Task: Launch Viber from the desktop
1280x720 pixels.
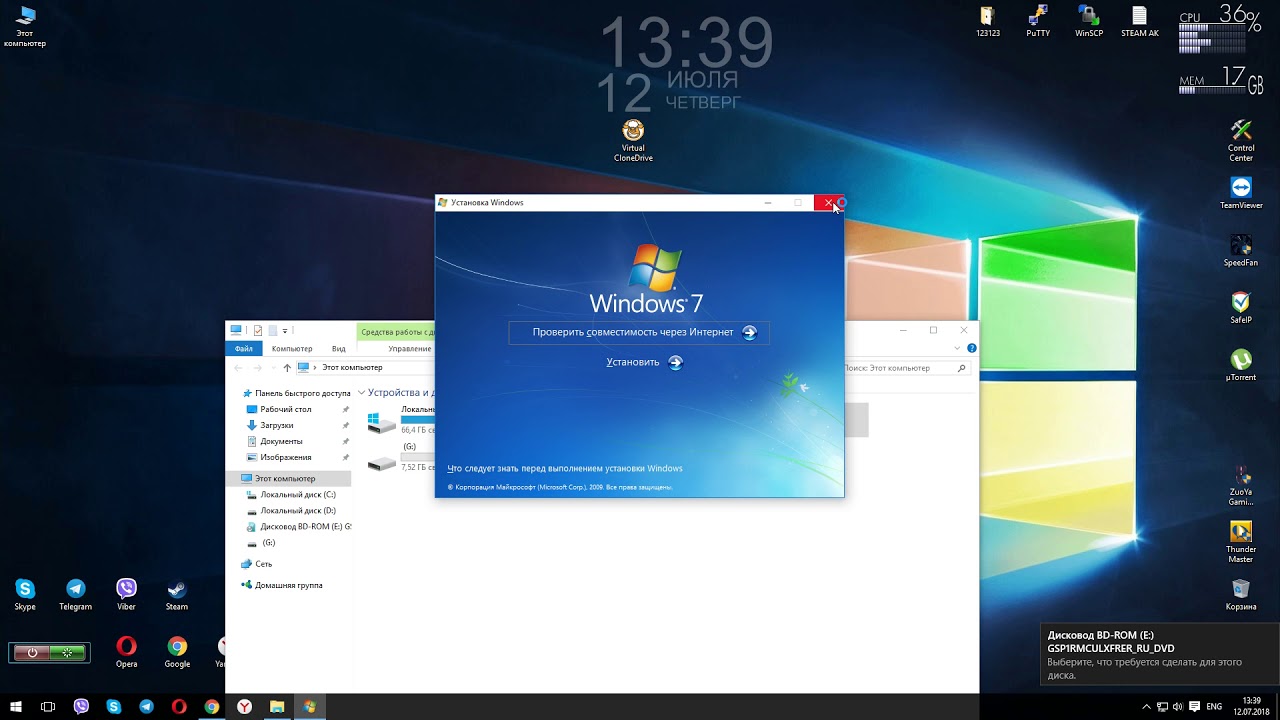Action: 126,594
